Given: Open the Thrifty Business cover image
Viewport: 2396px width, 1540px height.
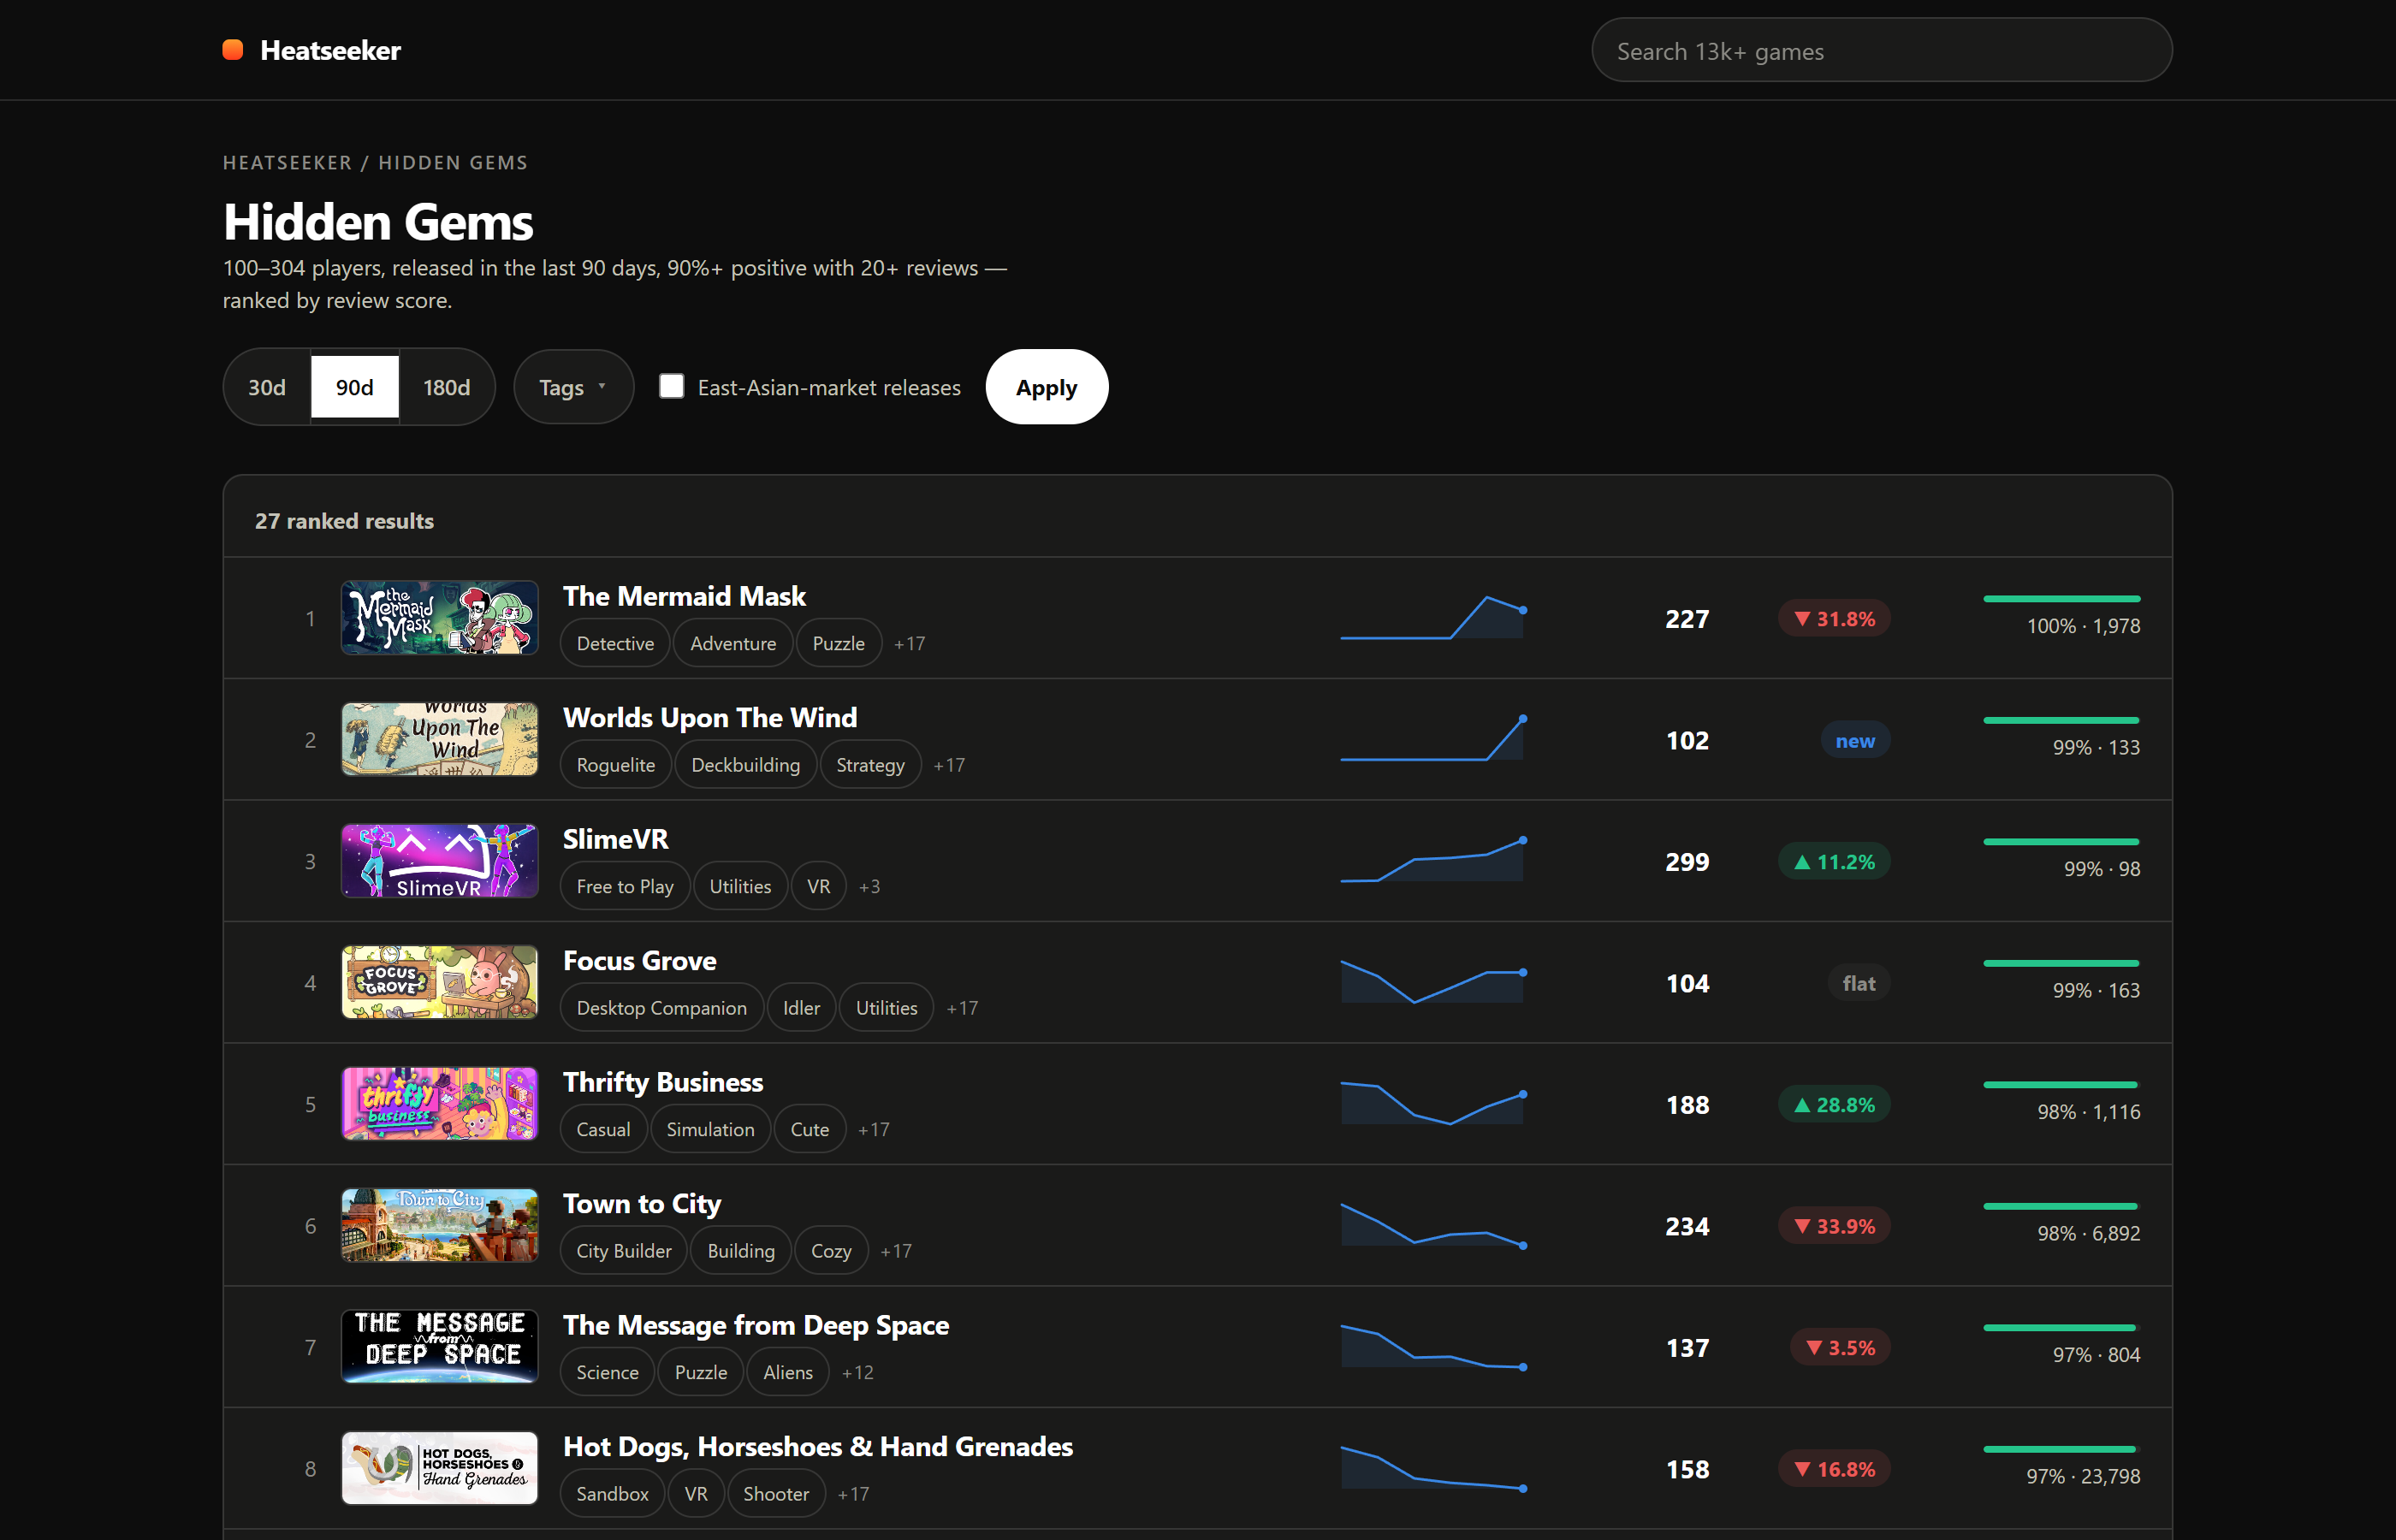Looking at the screenshot, I should click(x=440, y=1104).
